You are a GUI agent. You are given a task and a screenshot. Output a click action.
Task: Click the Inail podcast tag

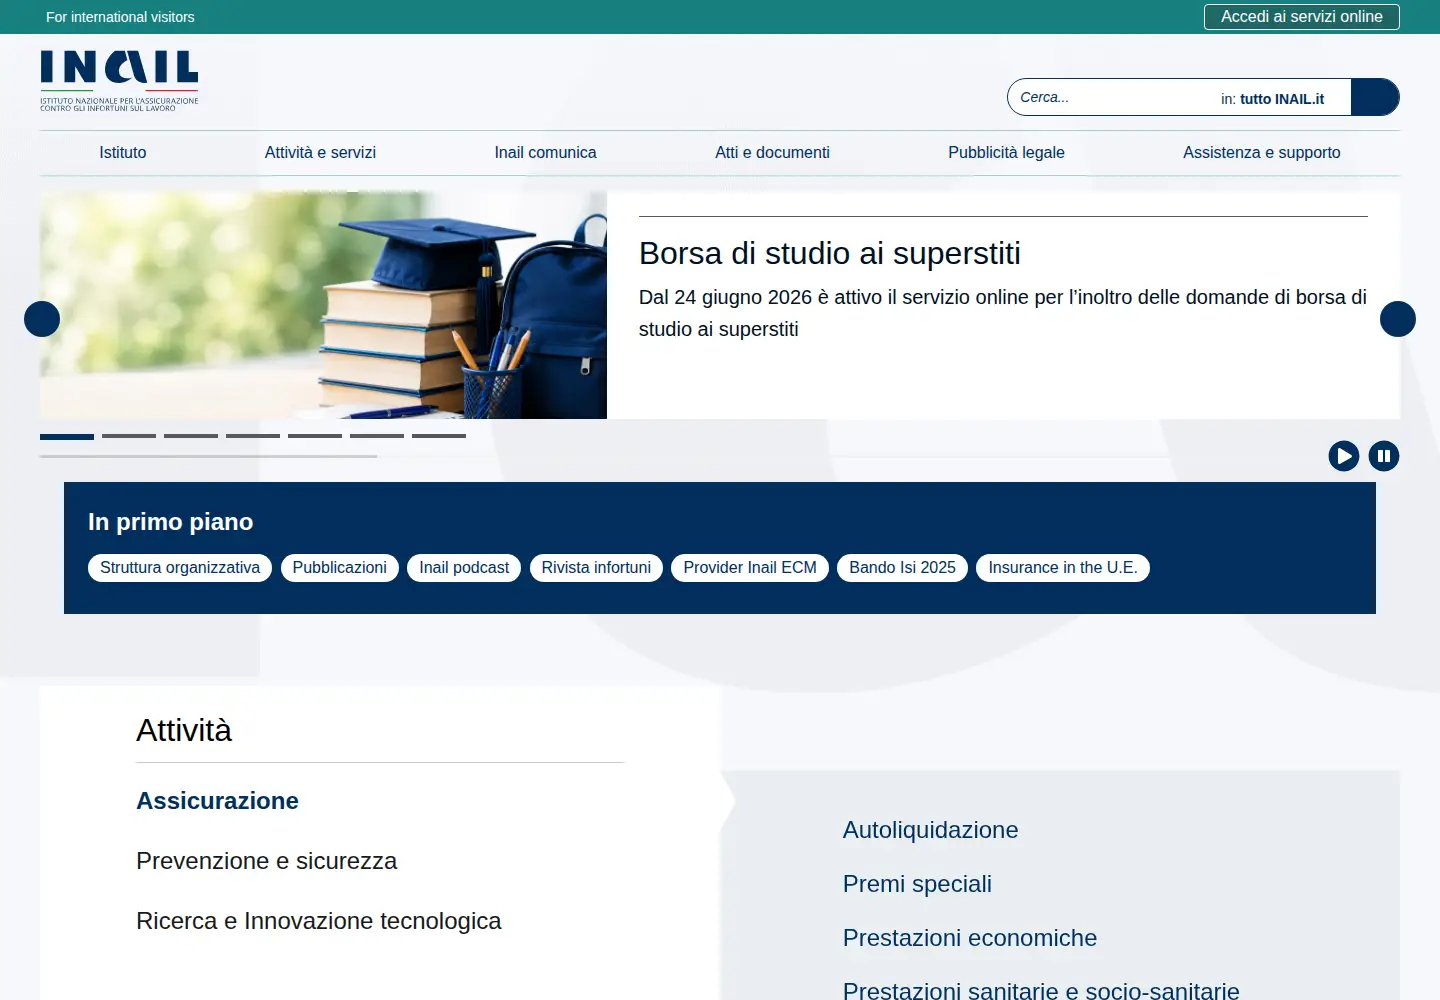464,568
